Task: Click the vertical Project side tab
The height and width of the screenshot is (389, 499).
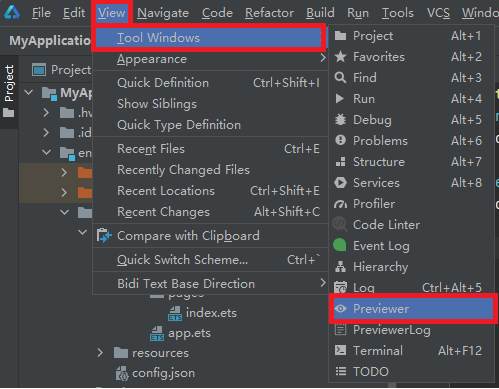Action: coord(9,91)
